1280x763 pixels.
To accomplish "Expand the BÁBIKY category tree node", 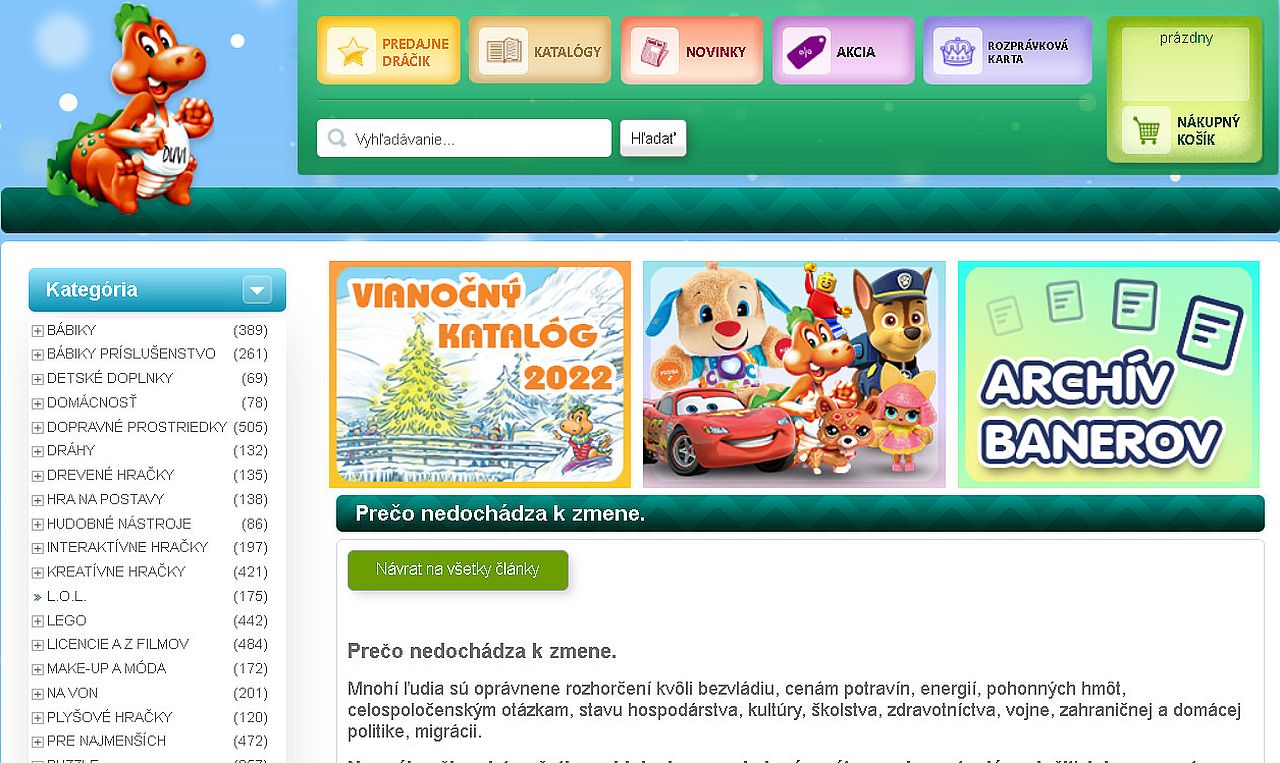I will pos(37,331).
